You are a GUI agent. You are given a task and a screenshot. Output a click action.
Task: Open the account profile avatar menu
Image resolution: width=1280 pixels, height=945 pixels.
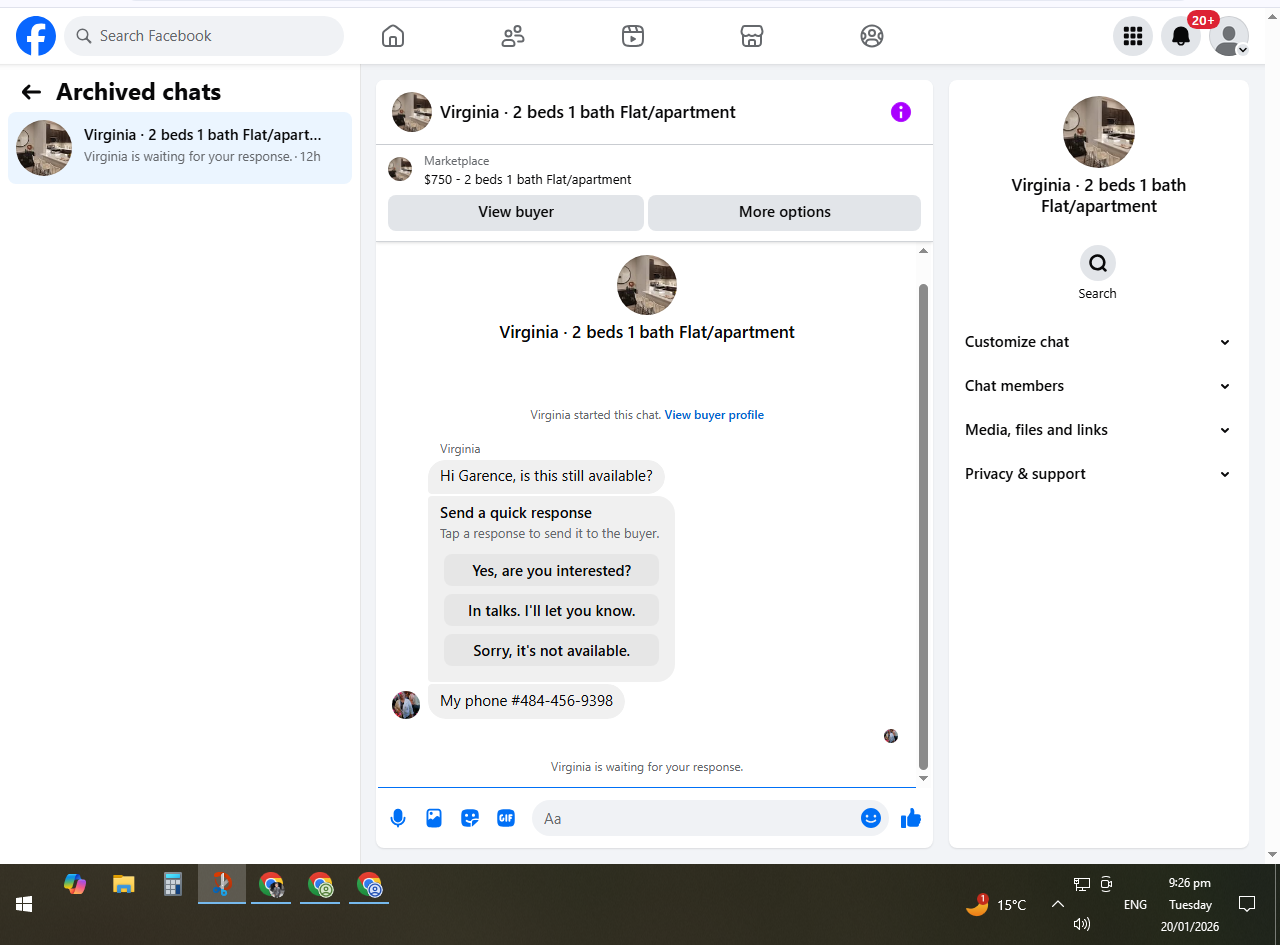pyautogui.click(x=1229, y=36)
